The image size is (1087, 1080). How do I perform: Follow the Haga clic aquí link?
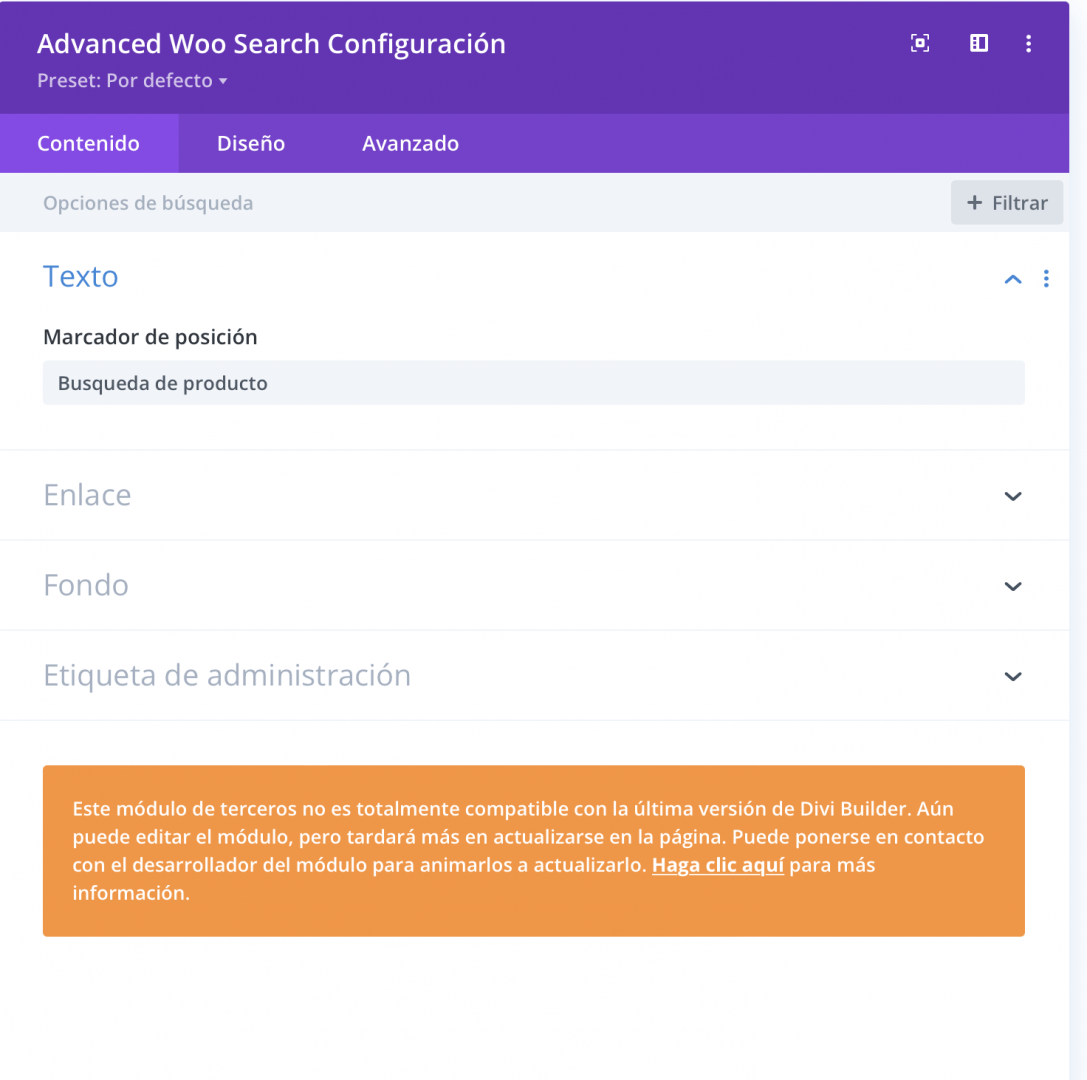click(x=718, y=865)
